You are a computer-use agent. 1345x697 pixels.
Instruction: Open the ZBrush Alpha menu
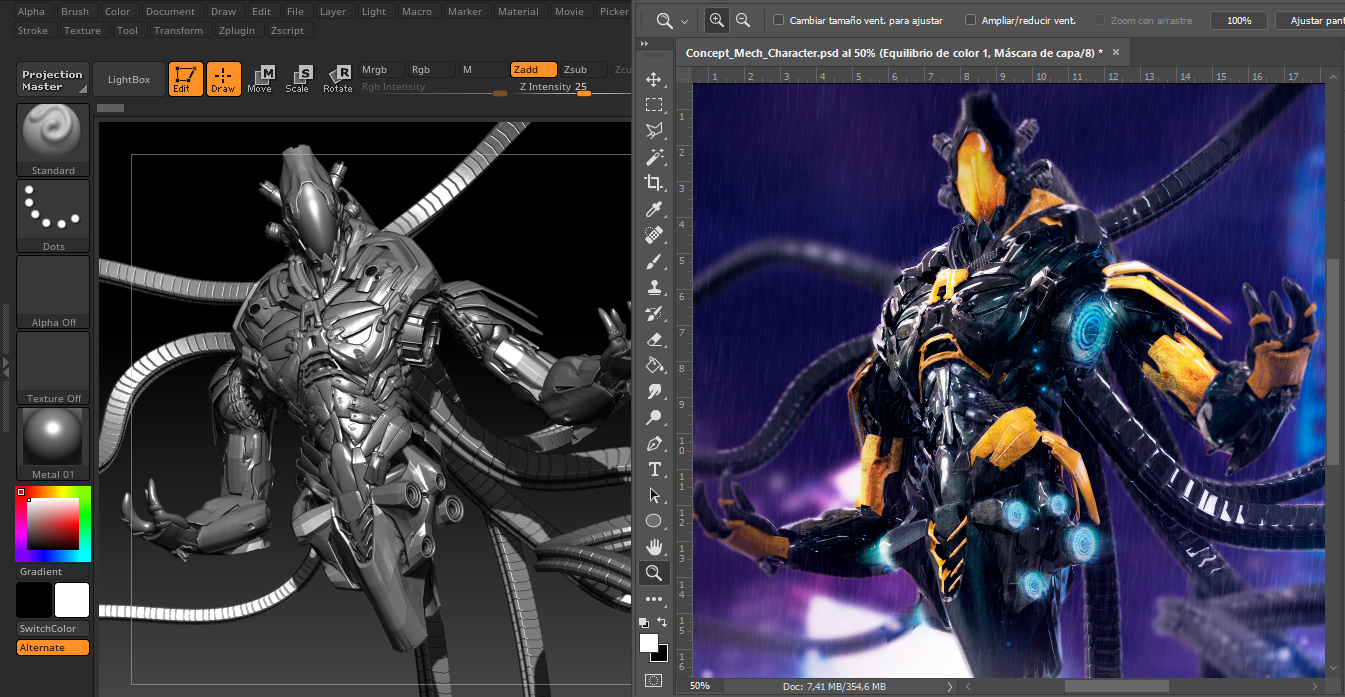[x=32, y=11]
